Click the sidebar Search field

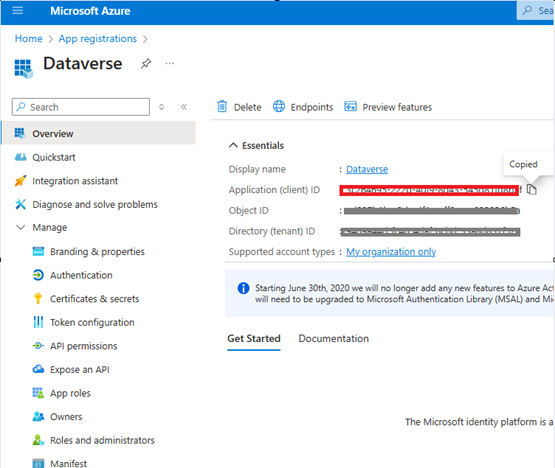(x=81, y=107)
